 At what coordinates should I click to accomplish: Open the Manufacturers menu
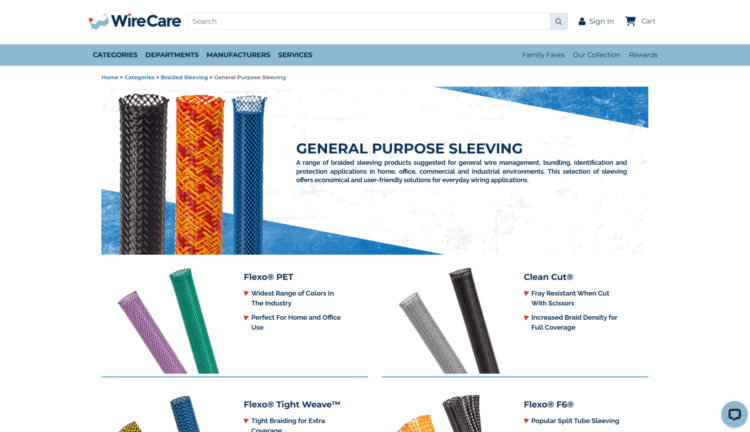(x=238, y=55)
